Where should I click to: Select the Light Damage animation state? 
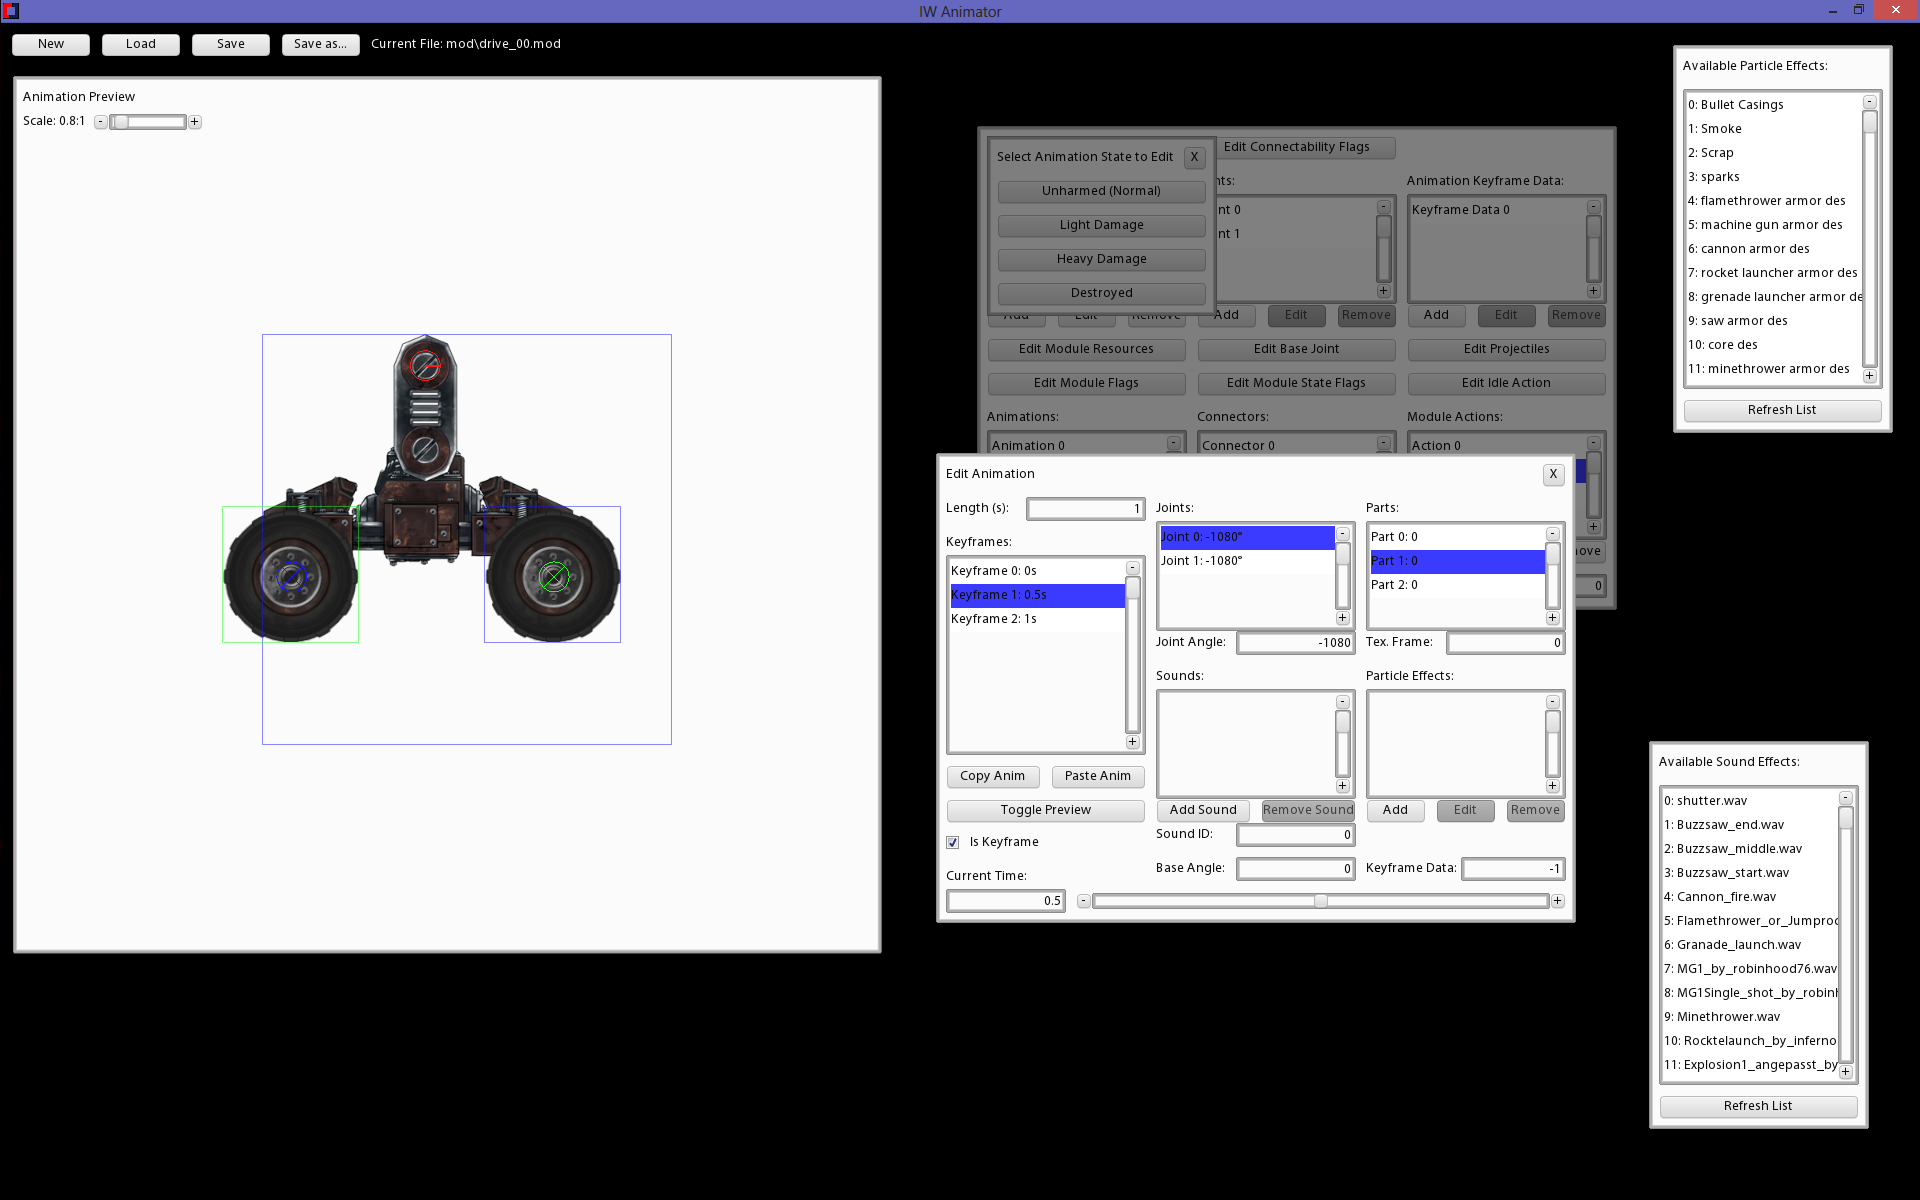[x=1101, y=224]
